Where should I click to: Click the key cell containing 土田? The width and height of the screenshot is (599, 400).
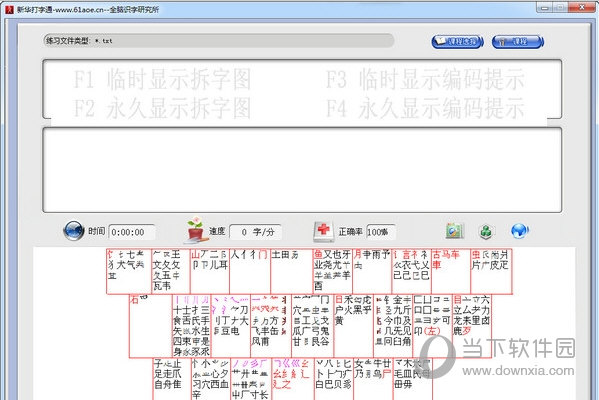(x=291, y=272)
